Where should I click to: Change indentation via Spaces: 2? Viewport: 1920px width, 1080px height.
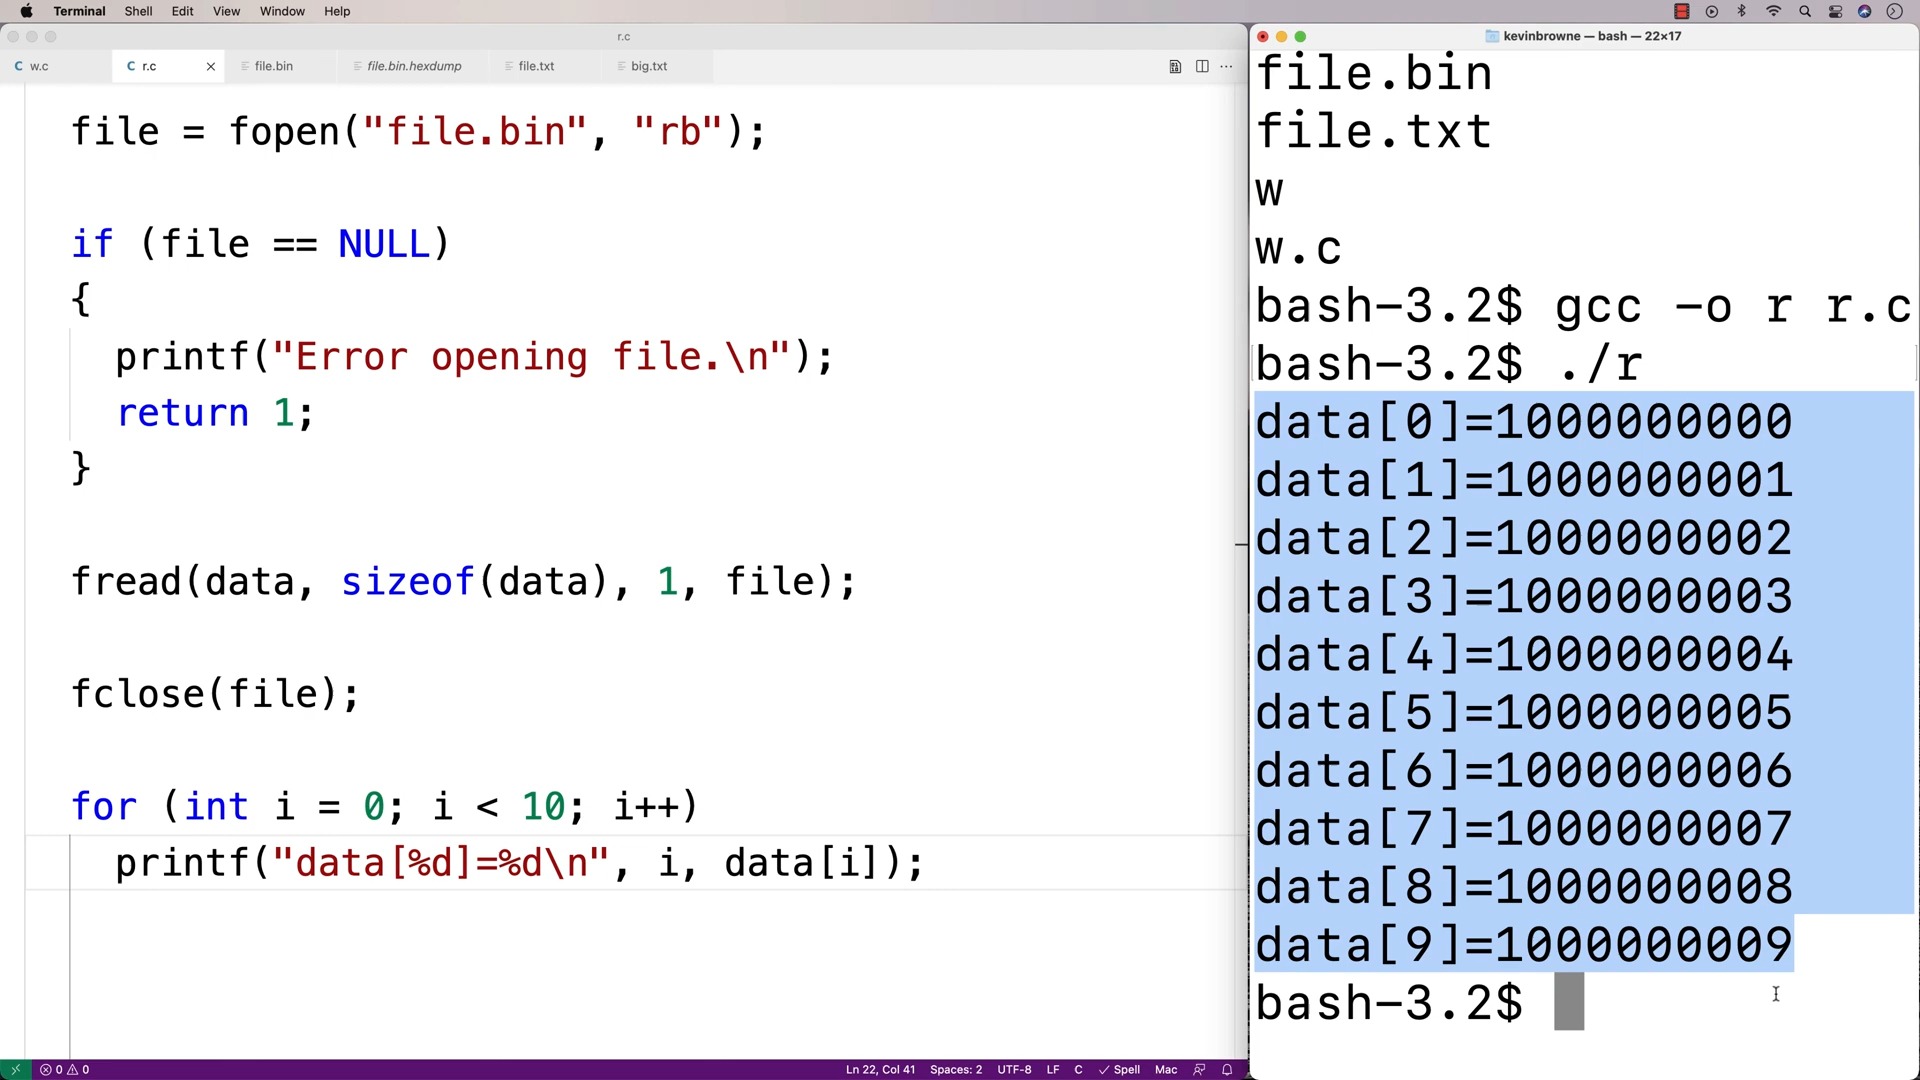pyautogui.click(x=955, y=1069)
